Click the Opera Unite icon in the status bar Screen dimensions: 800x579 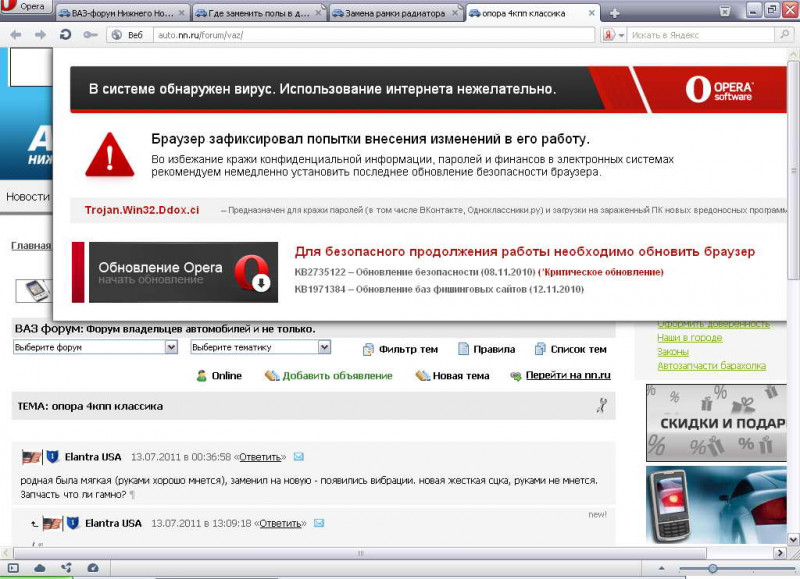click(66, 568)
